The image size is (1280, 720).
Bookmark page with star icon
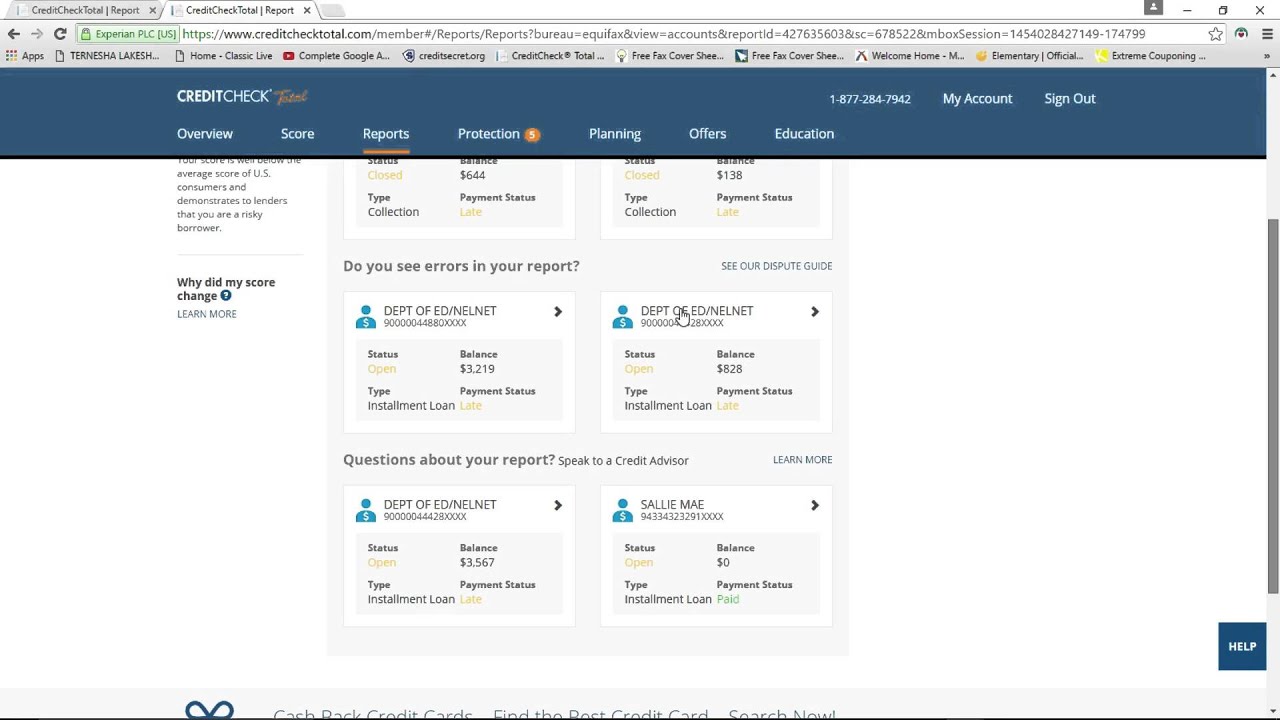[x=1215, y=34]
